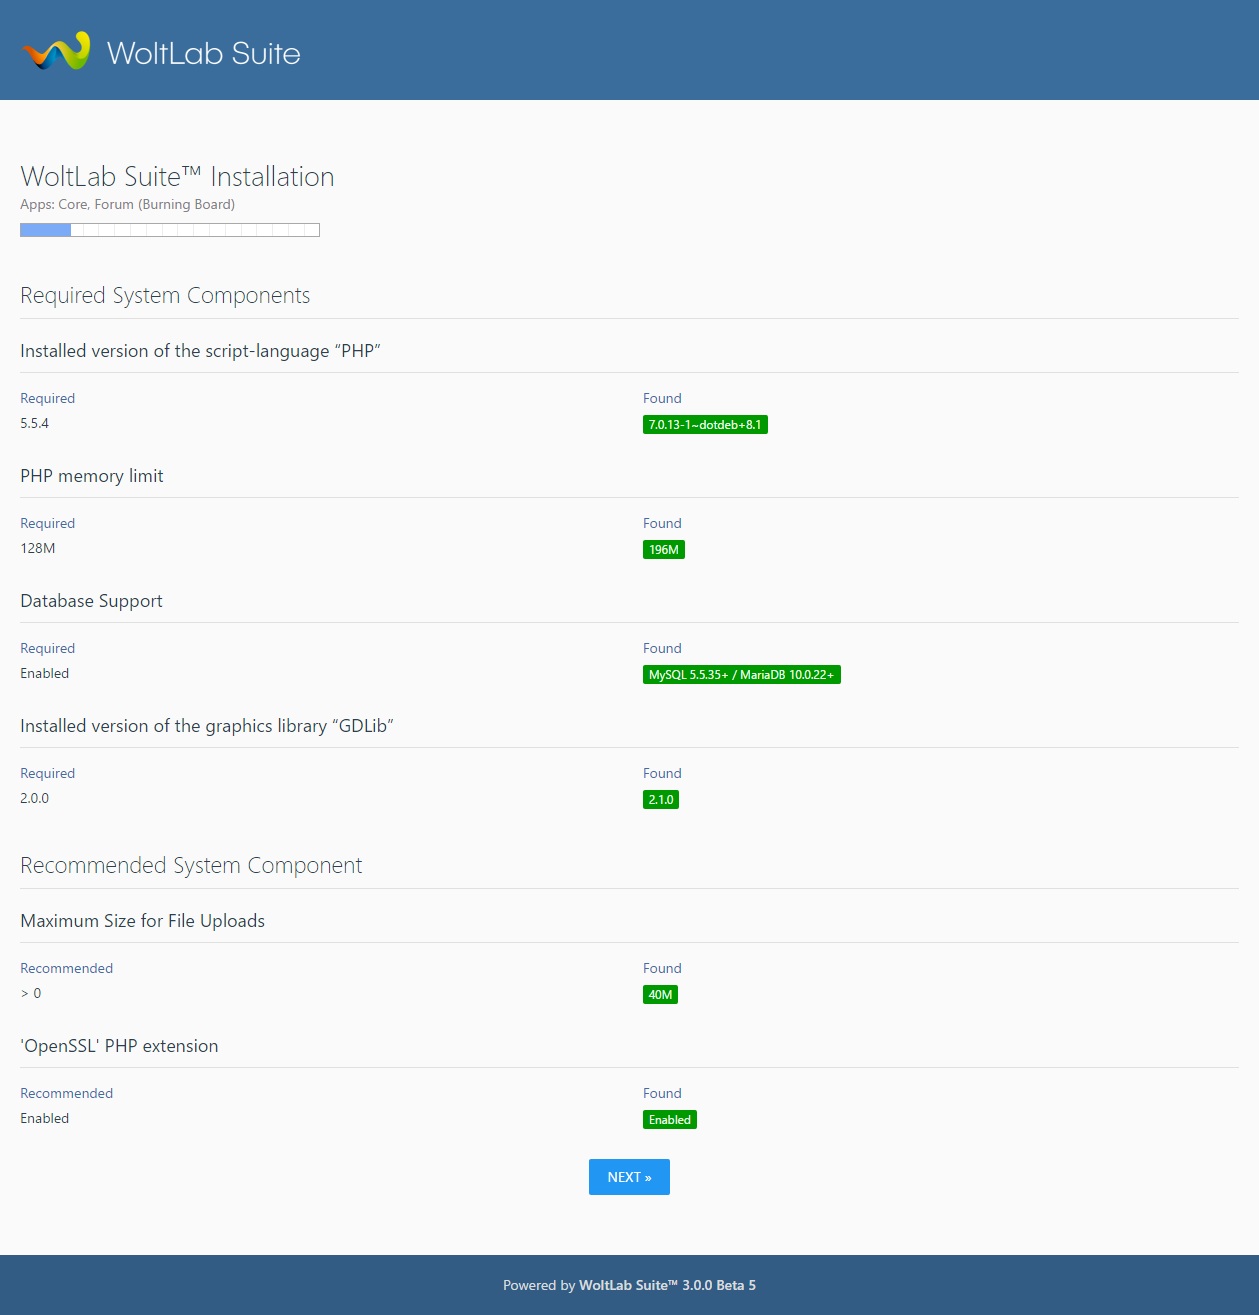
Task: Click the 'OpenSSL' PHP extension heading
Action: pos(119,1046)
